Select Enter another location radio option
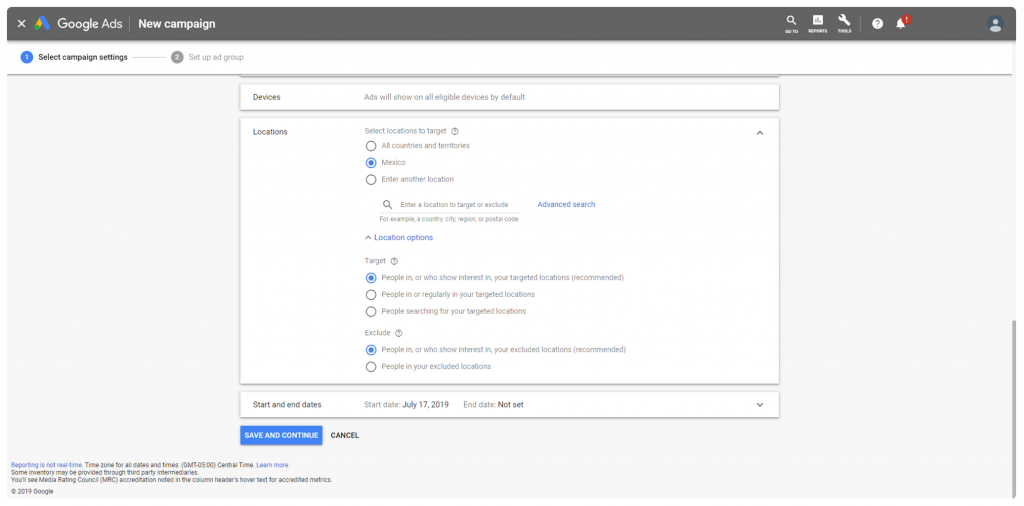 371,180
